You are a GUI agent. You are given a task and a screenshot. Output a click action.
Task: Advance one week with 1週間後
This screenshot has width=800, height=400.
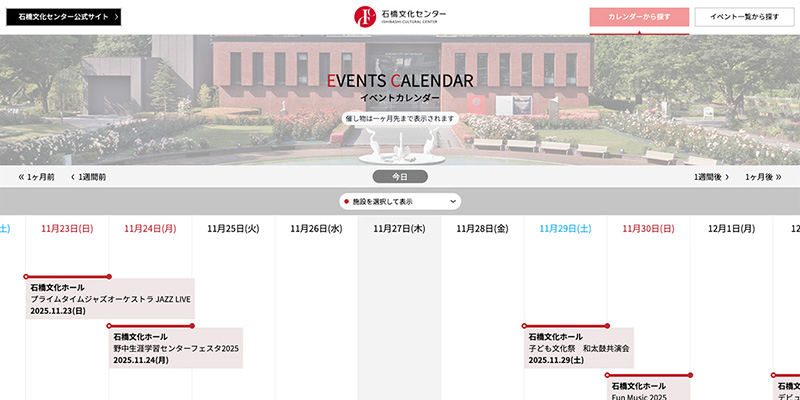tap(711, 177)
